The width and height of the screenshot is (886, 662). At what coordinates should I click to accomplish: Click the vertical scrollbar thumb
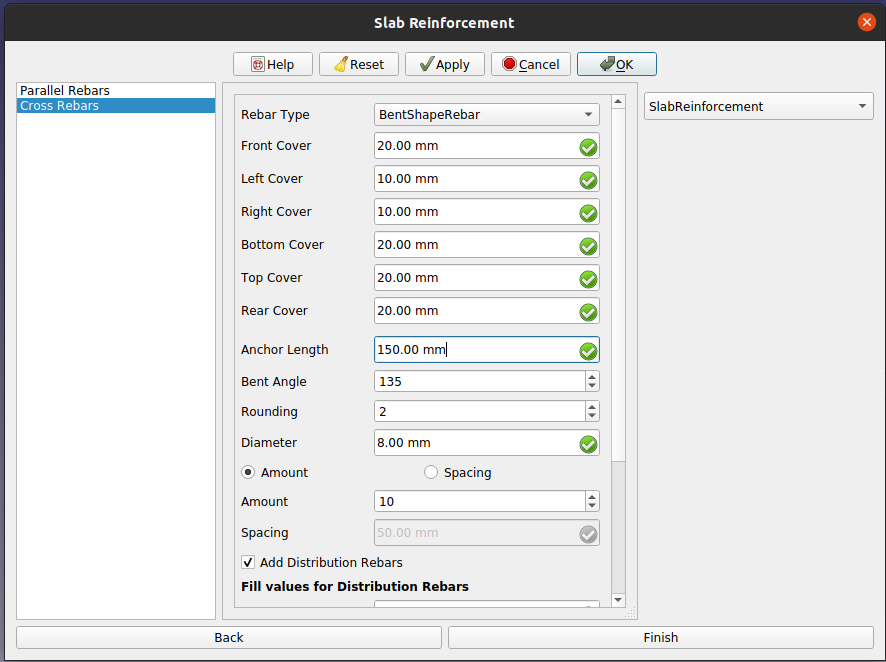coord(618,285)
